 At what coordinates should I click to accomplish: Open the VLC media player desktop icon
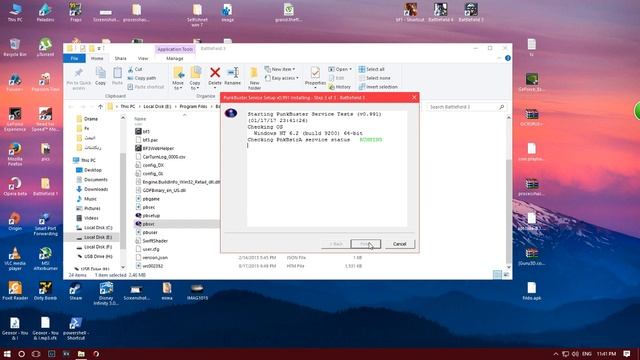click(15, 259)
